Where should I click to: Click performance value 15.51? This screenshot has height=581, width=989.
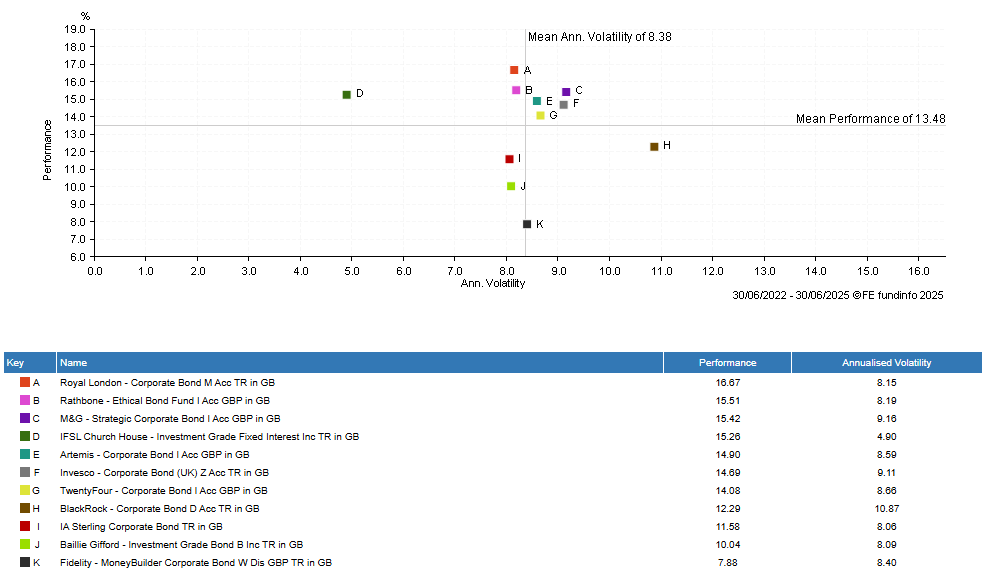[727, 401]
